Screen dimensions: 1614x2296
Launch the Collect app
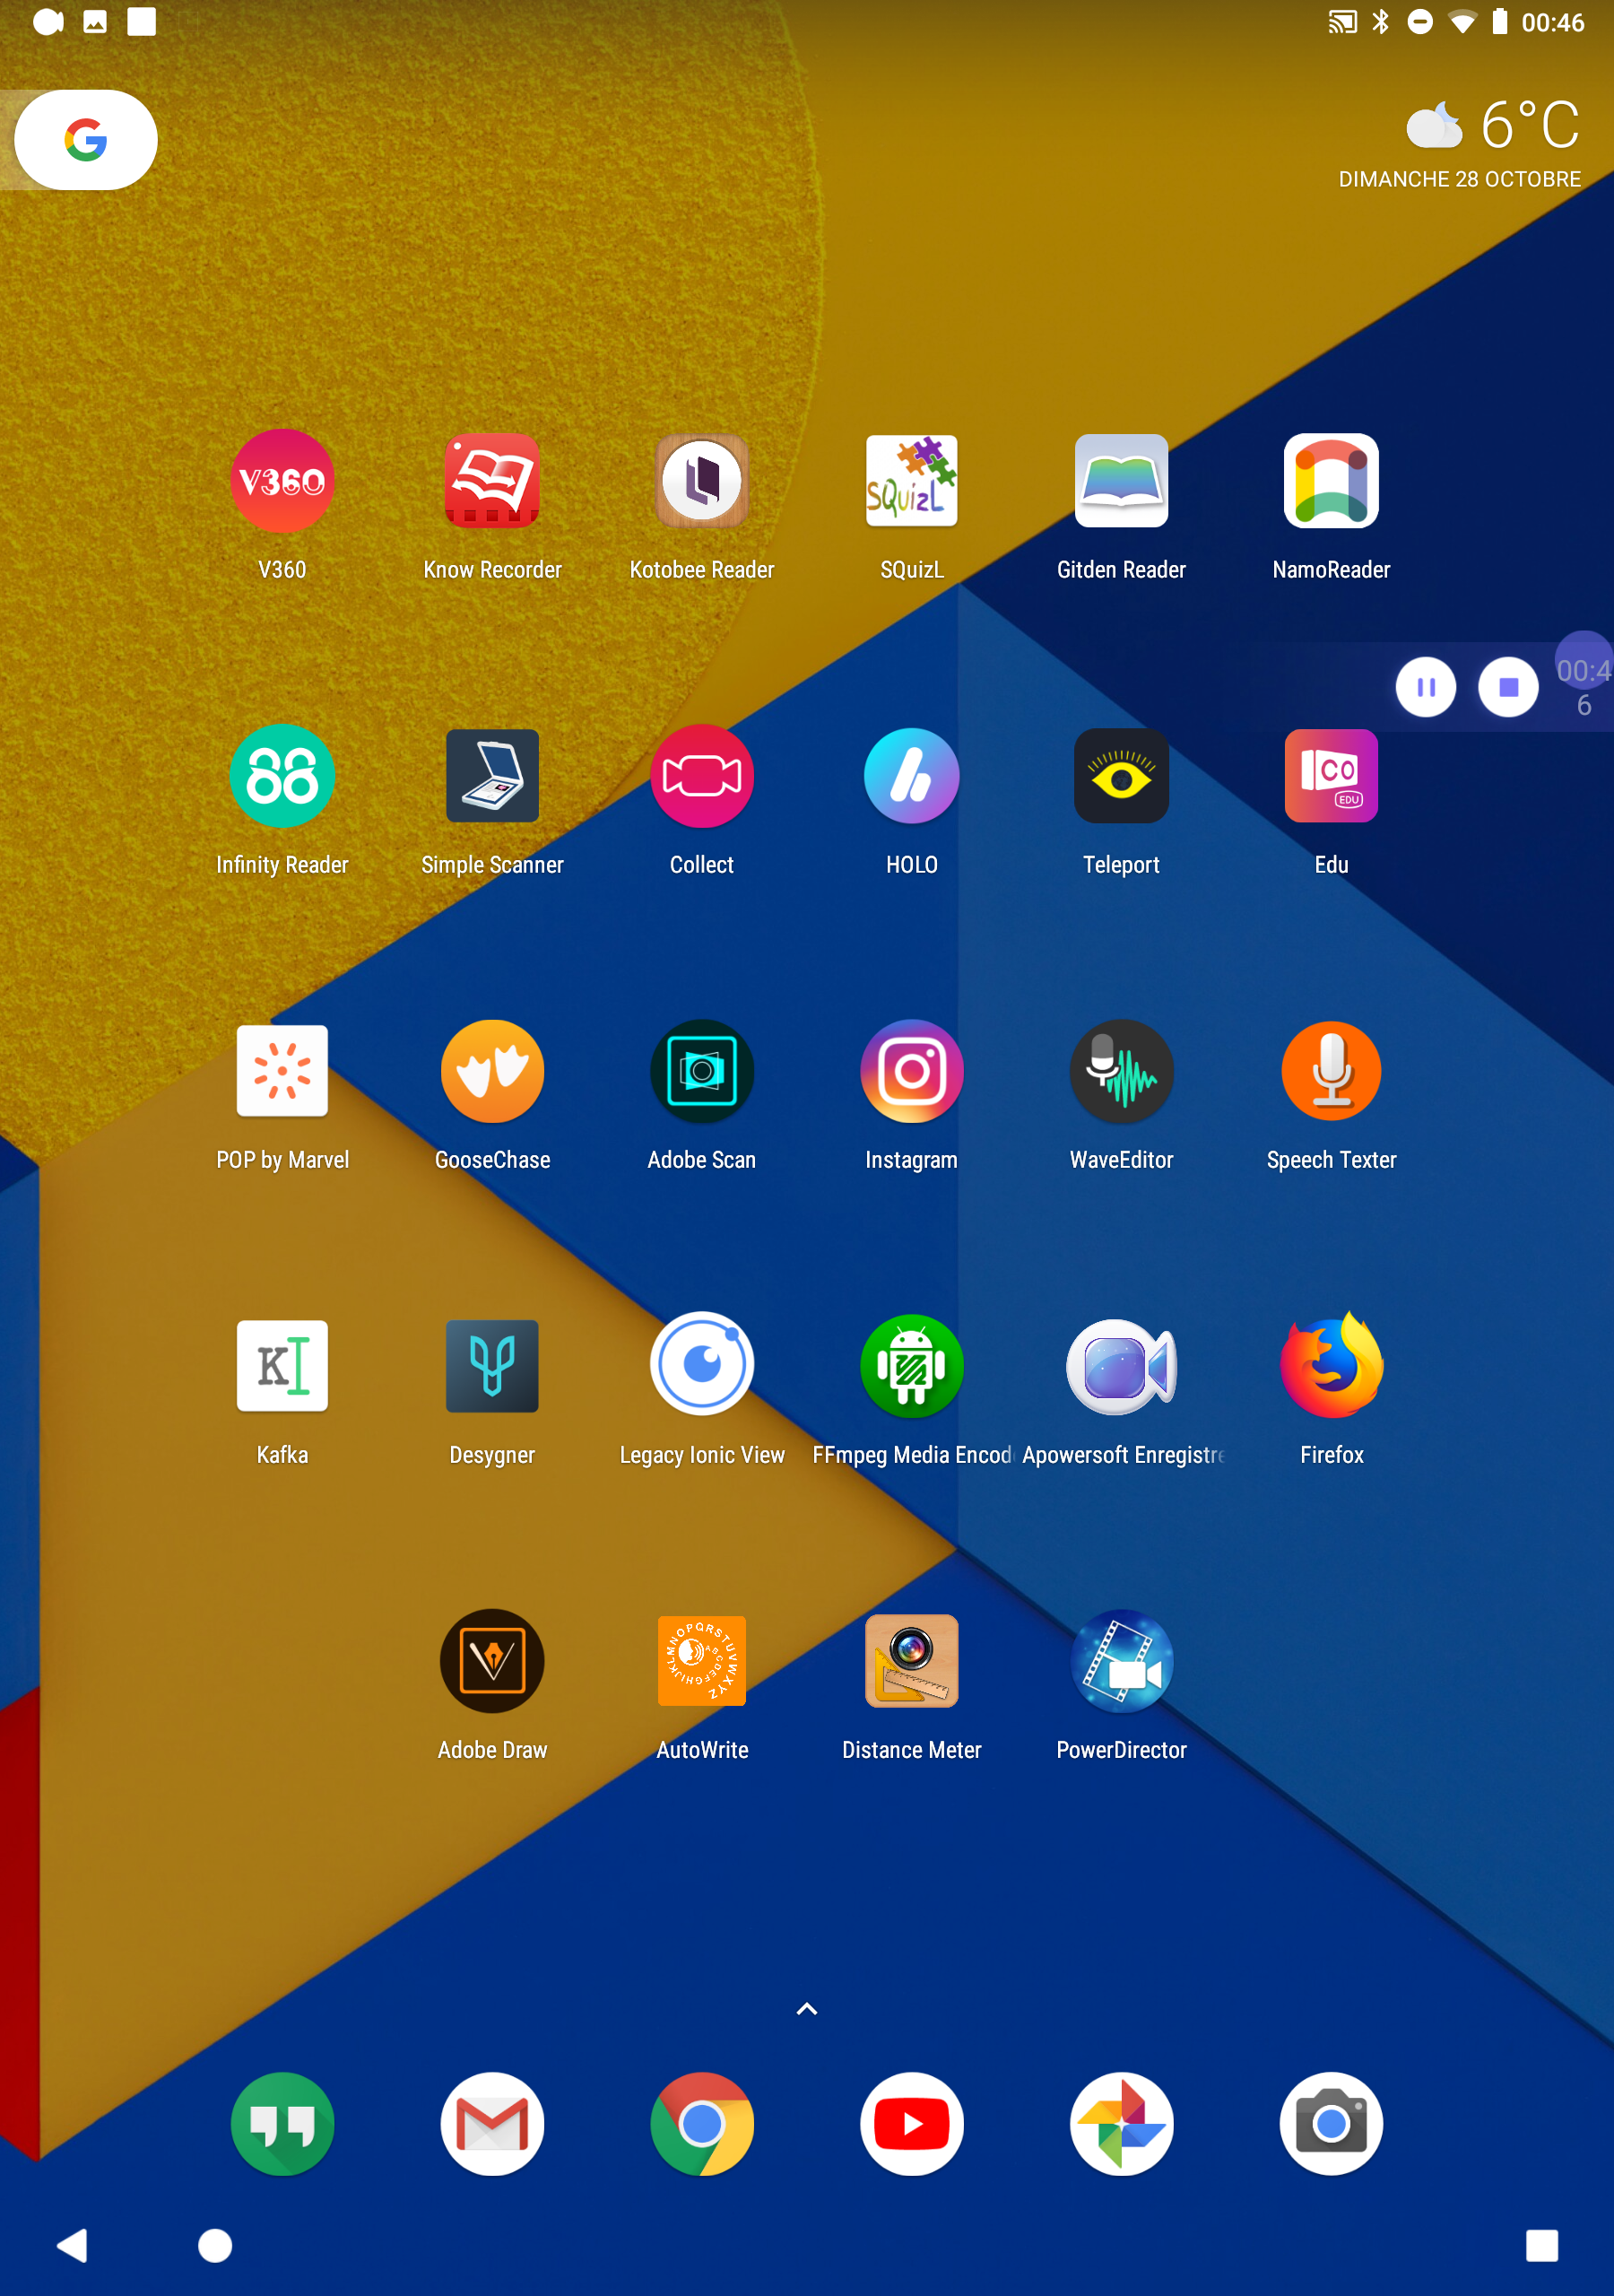click(x=702, y=776)
